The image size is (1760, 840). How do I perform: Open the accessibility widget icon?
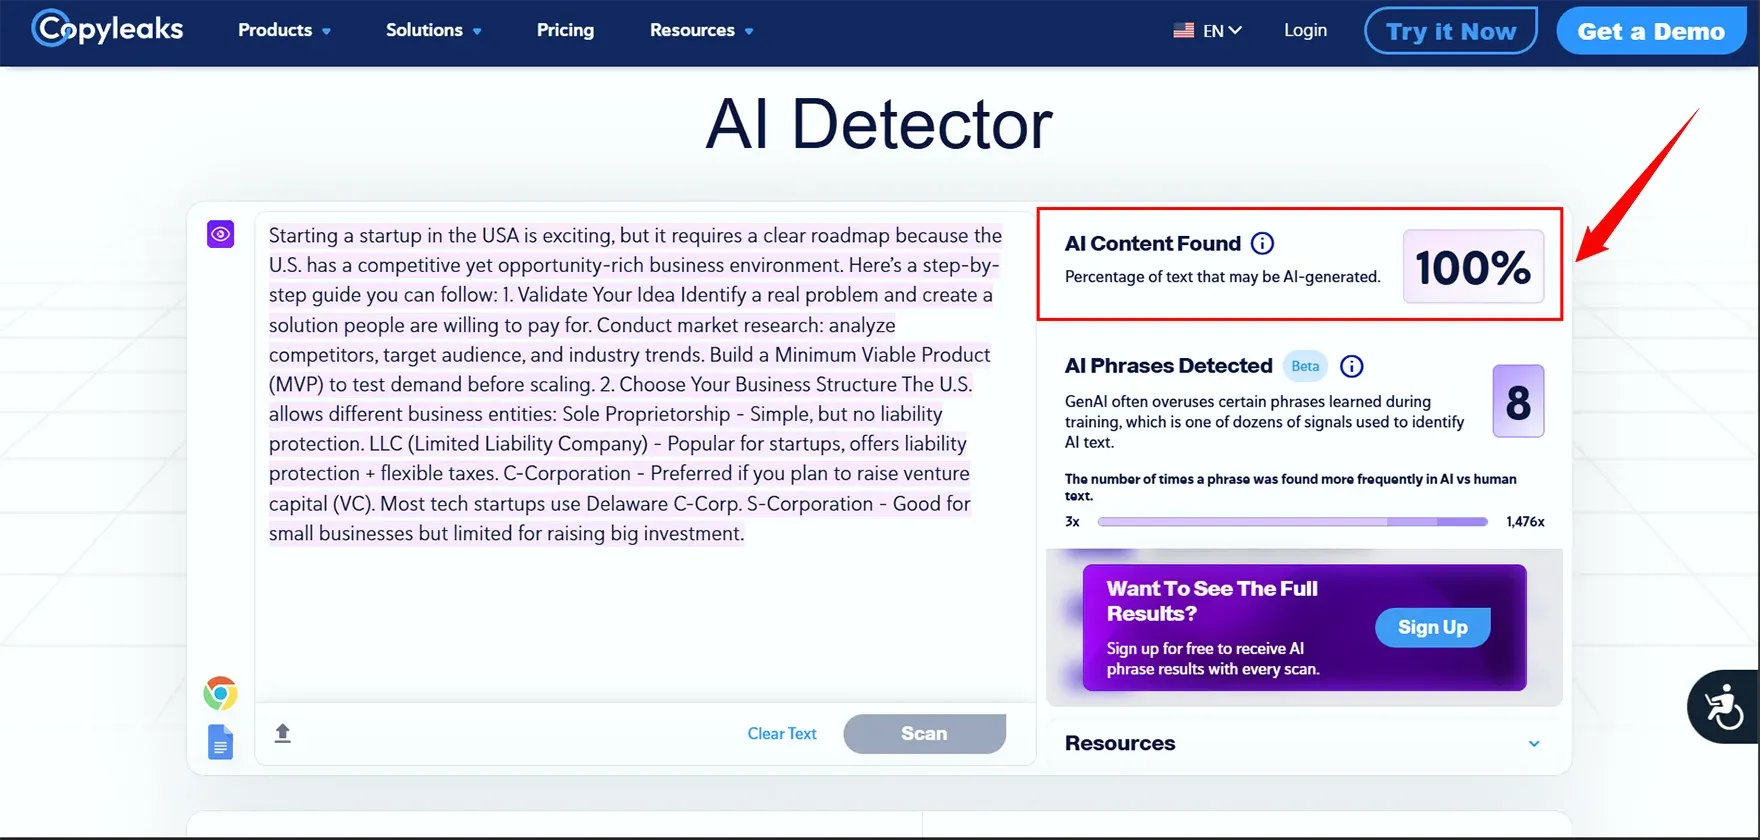coord(1723,706)
